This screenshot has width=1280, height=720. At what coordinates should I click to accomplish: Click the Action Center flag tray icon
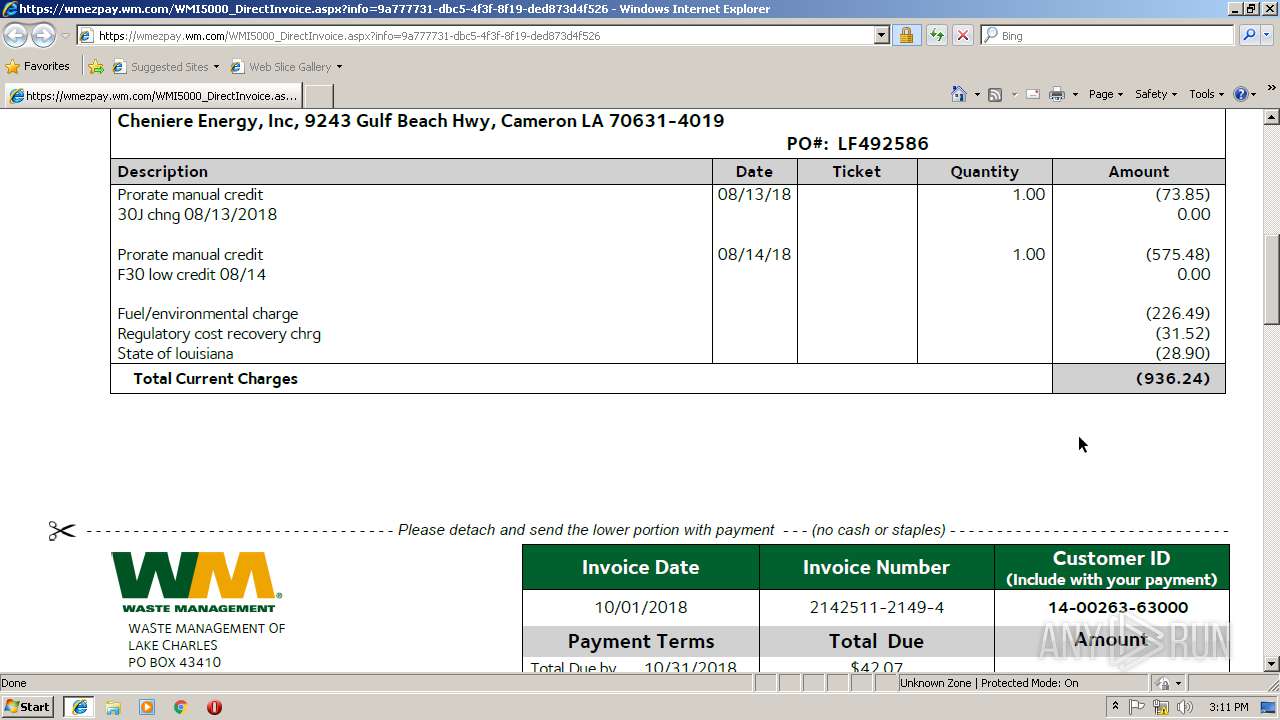coord(1137,707)
